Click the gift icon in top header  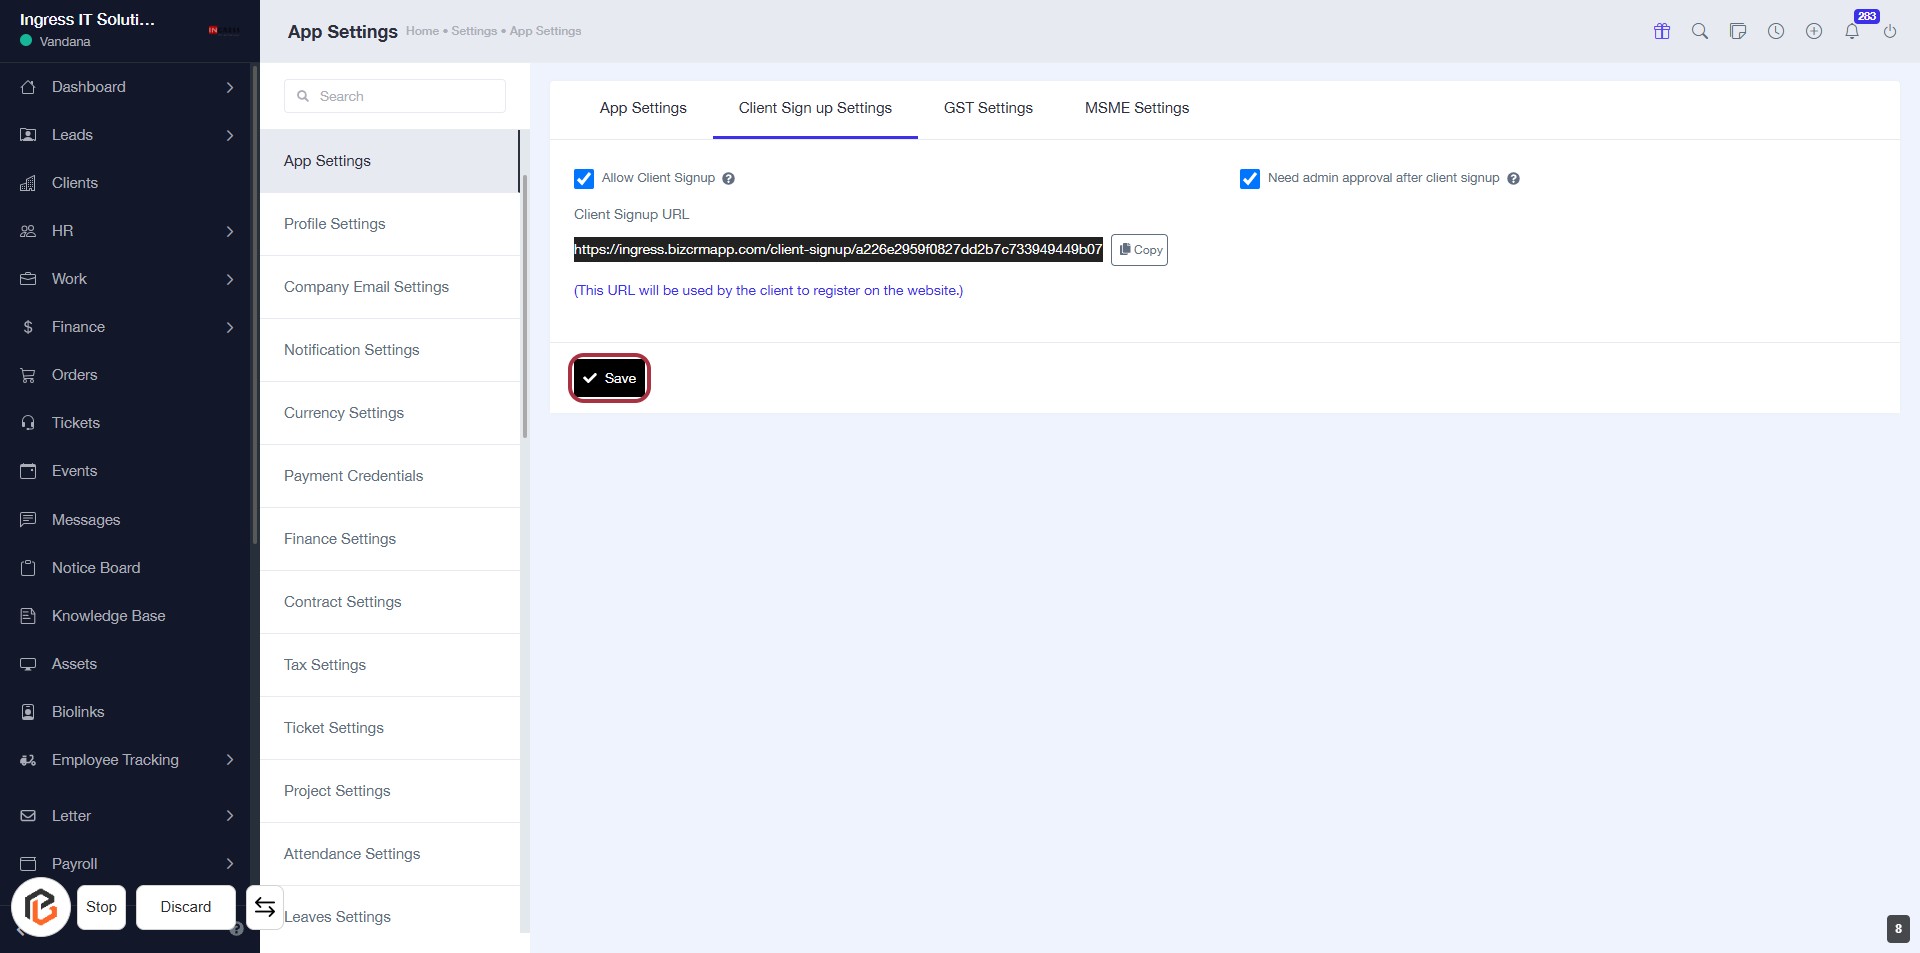[x=1662, y=31]
